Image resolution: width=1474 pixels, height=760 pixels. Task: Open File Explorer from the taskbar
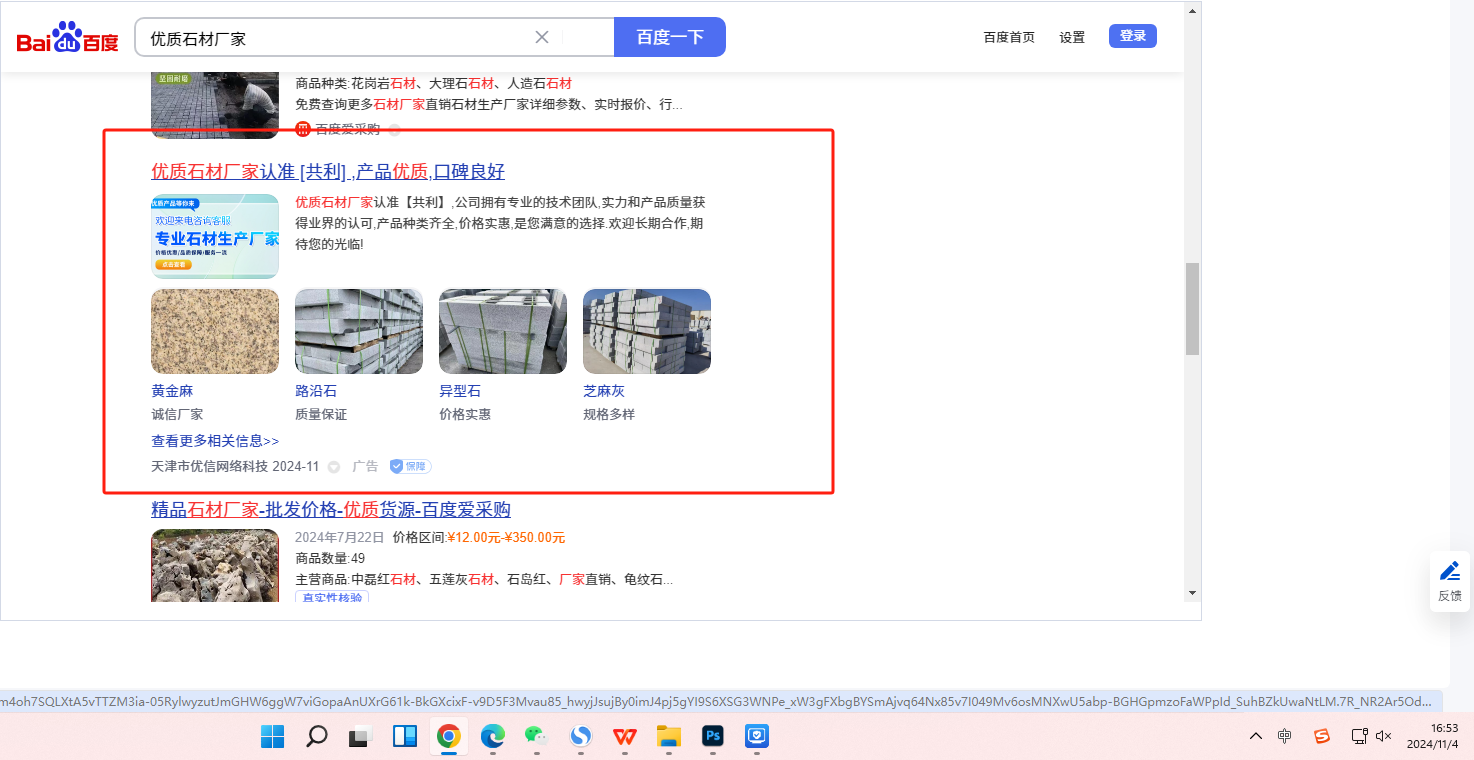pyautogui.click(x=669, y=737)
